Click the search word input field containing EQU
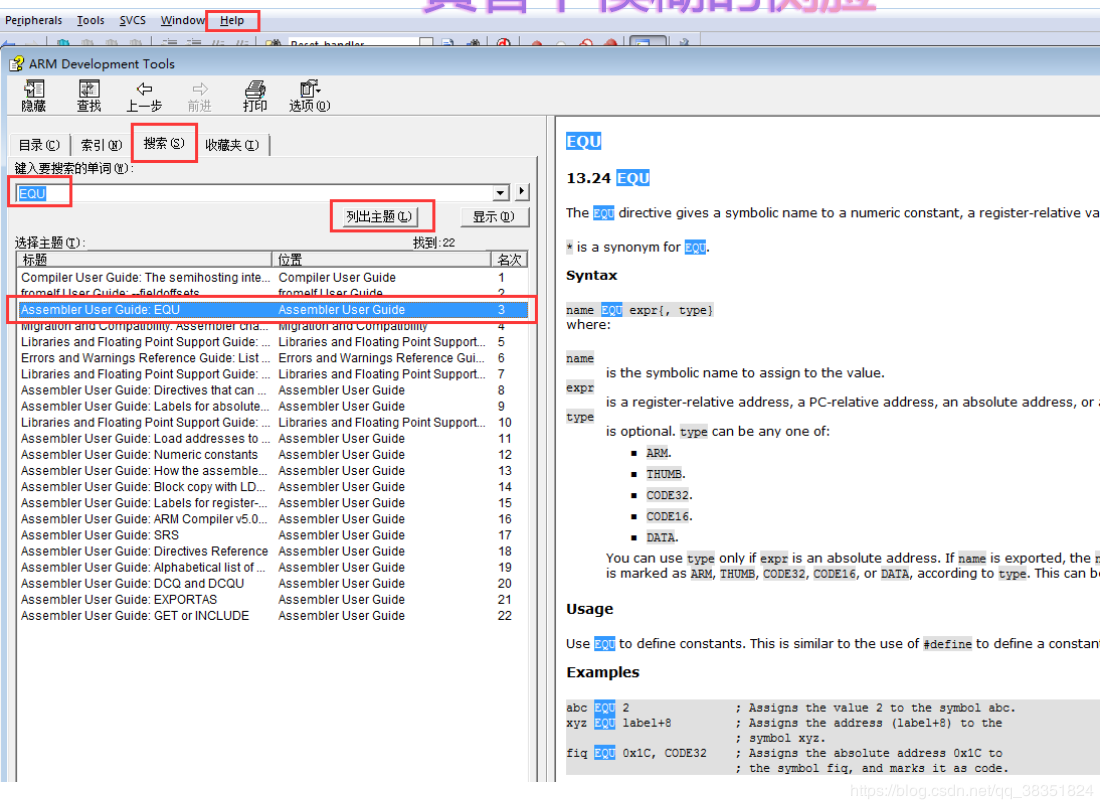 click(256, 193)
